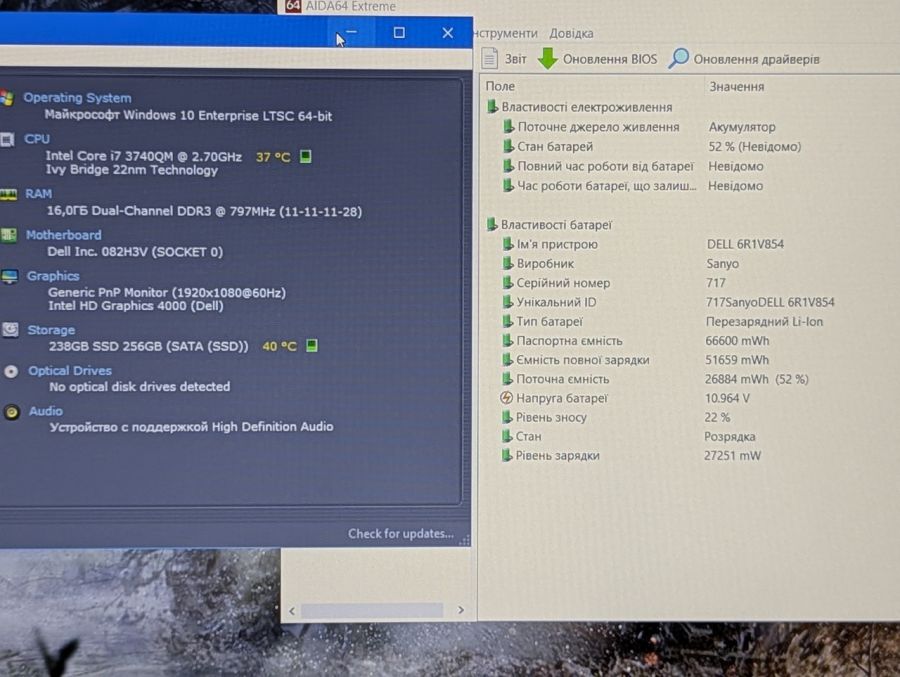
Task: Click the Розрядка state value
Action: pyautogui.click(x=730, y=436)
